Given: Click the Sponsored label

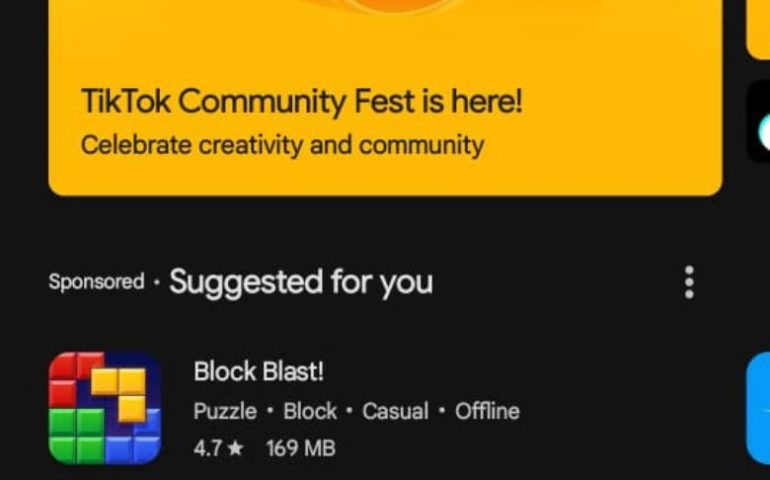Looking at the screenshot, I should (96, 282).
